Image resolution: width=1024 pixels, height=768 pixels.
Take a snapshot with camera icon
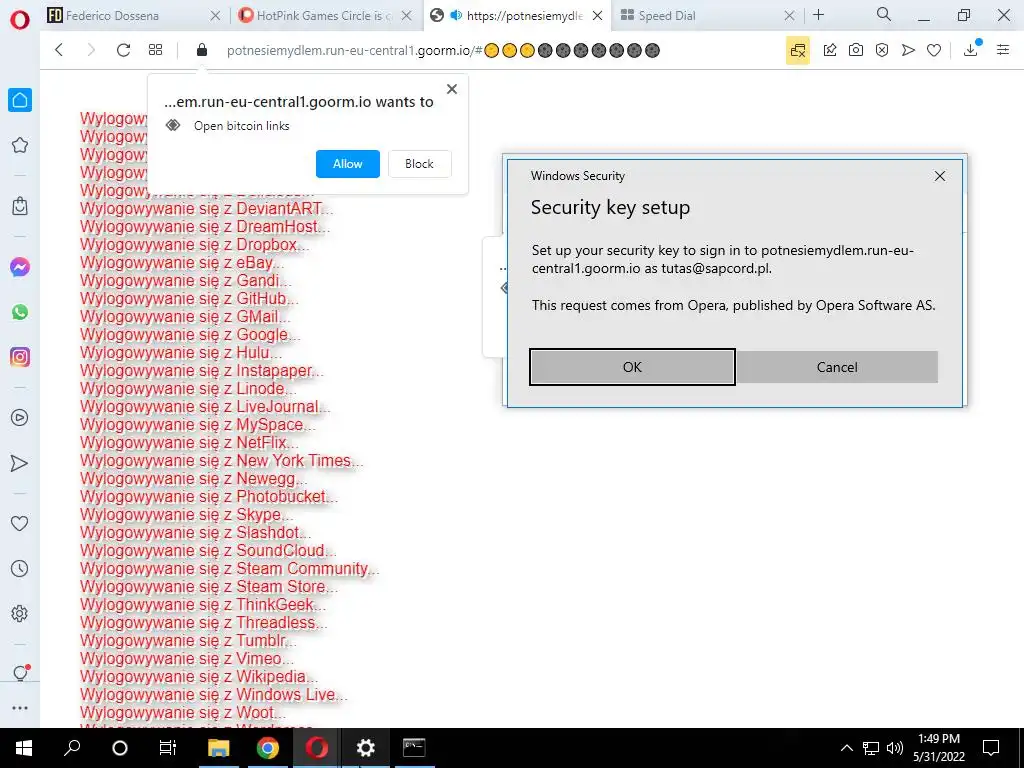click(856, 50)
